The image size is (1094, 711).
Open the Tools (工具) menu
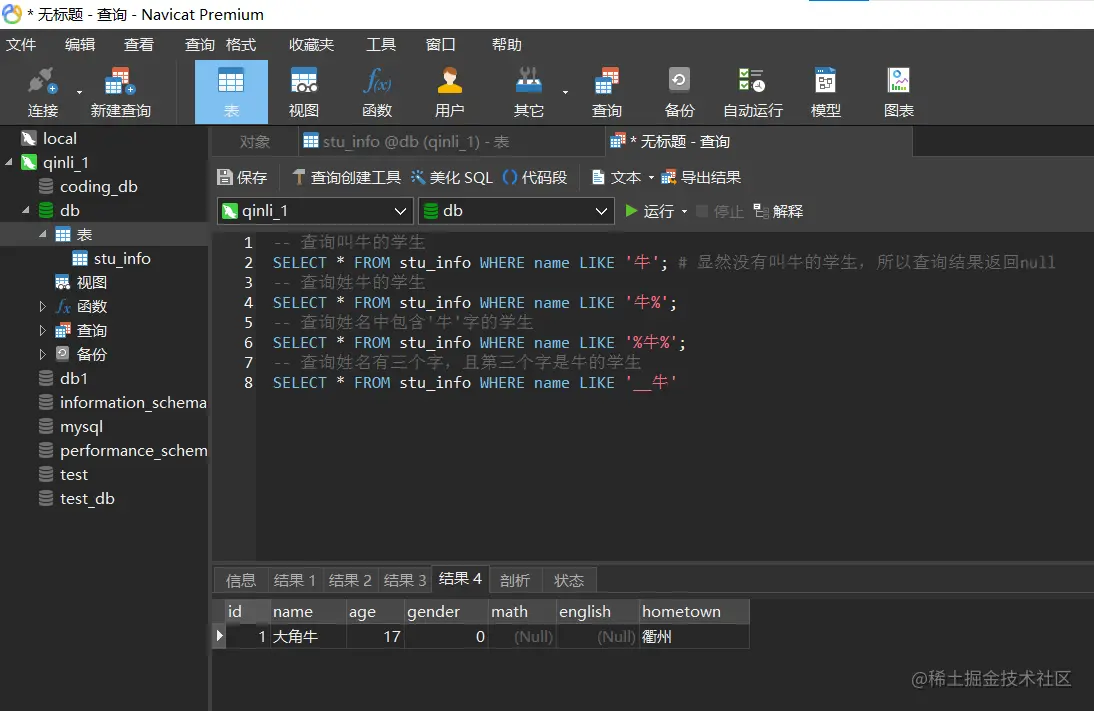click(x=381, y=45)
